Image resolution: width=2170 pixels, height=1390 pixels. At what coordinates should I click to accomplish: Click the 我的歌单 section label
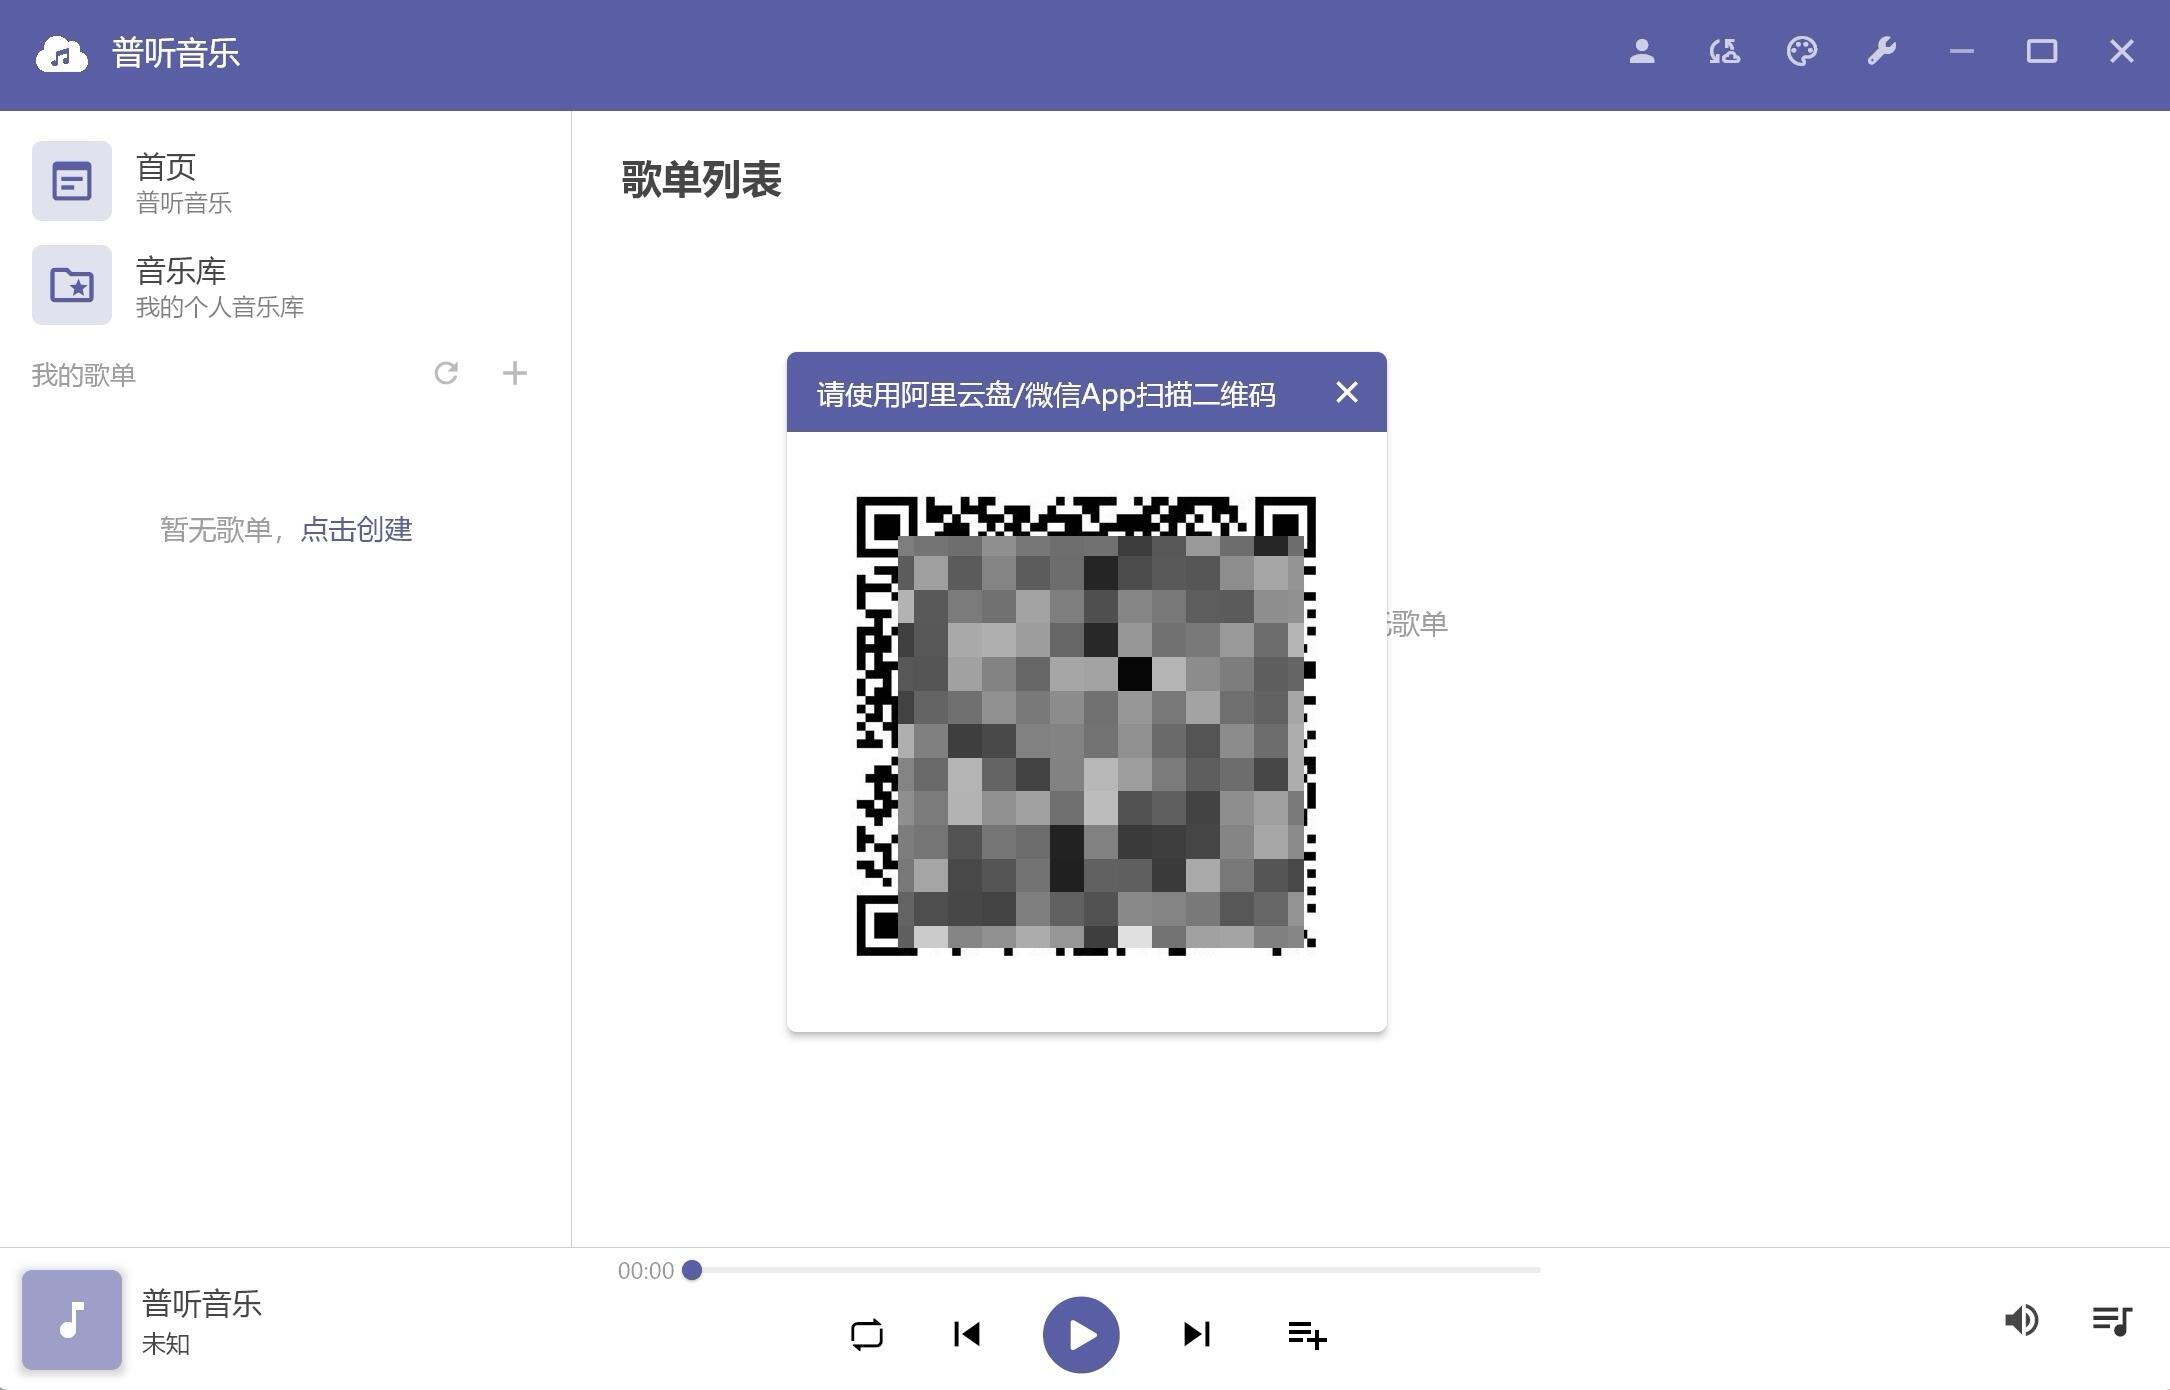[x=84, y=375]
